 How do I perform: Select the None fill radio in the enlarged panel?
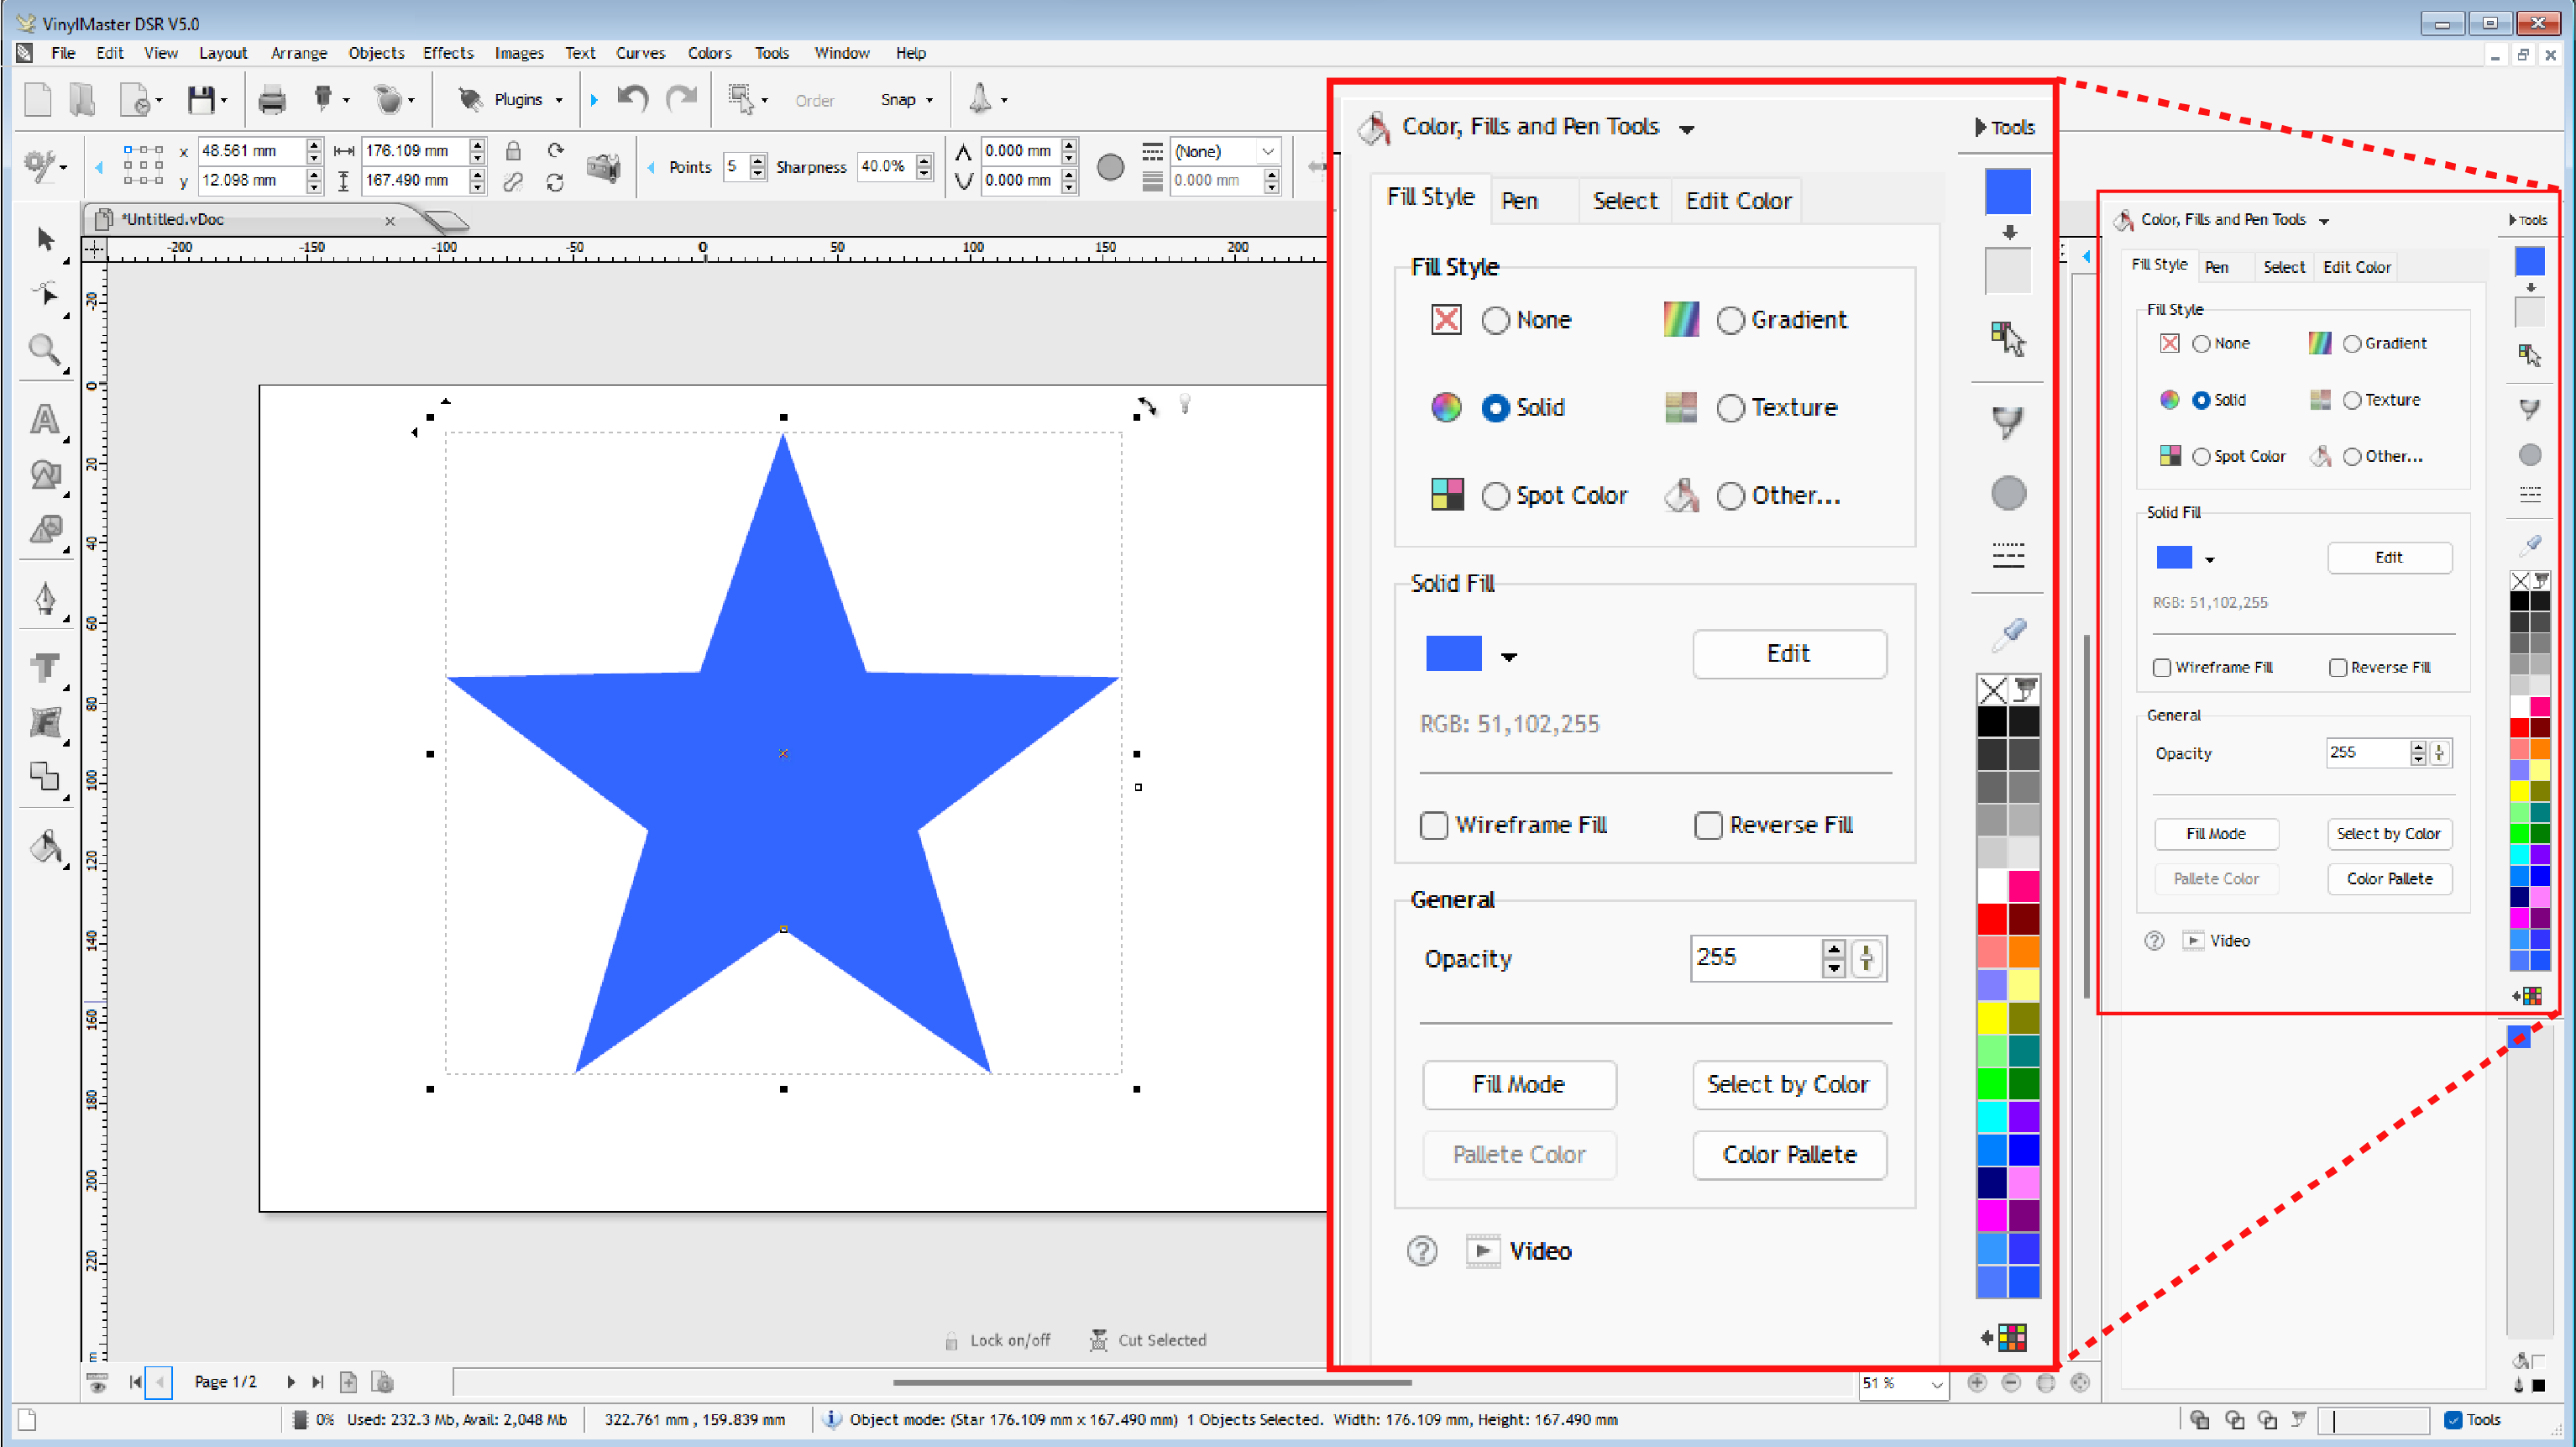point(1496,320)
